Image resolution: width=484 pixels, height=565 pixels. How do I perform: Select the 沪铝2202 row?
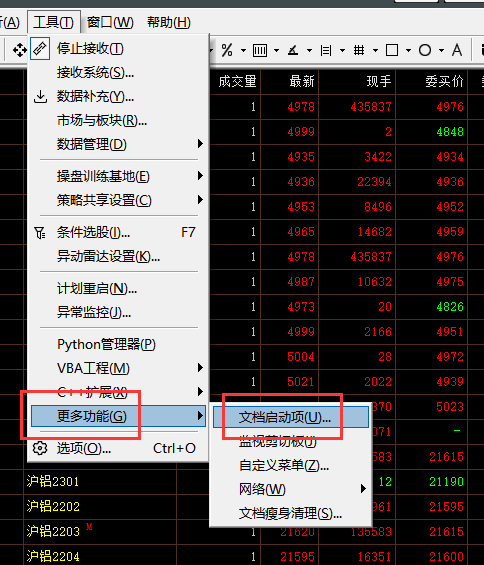tap(53, 507)
